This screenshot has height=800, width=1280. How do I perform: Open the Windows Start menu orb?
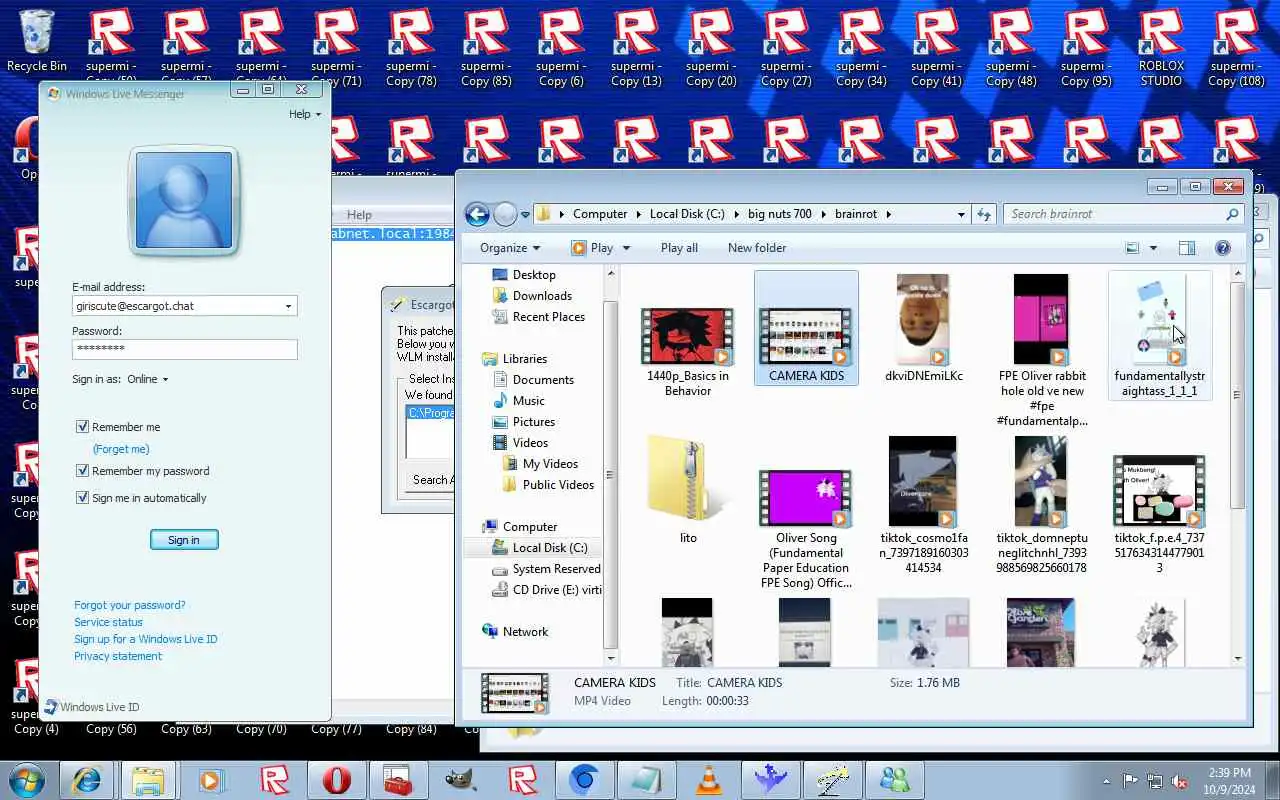pos(27,779)
